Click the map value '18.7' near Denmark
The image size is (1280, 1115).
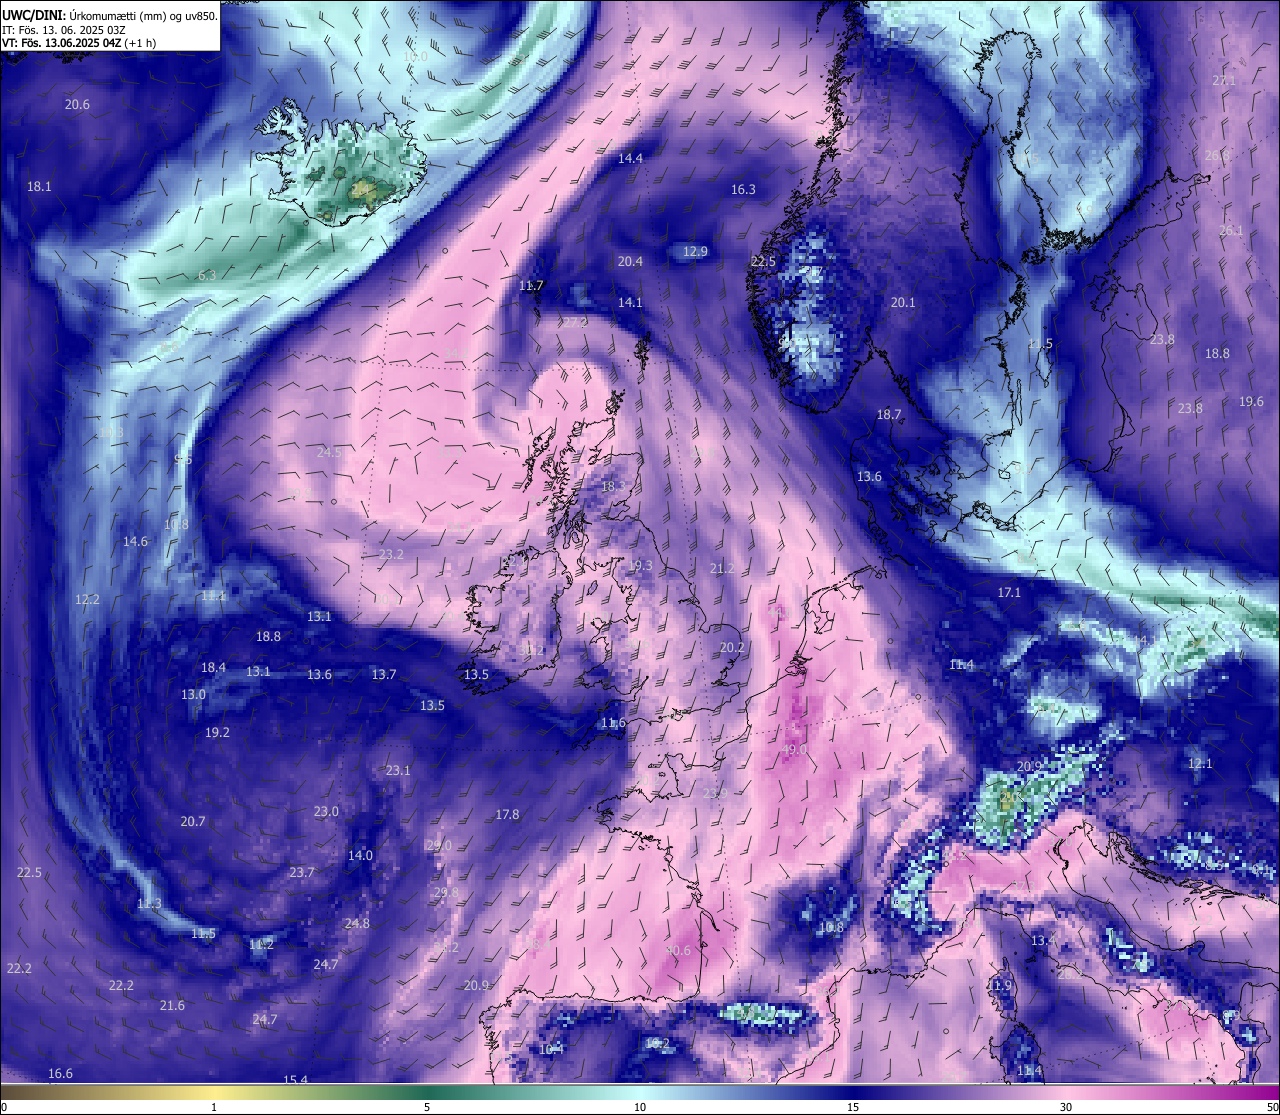tap(889, 415)
